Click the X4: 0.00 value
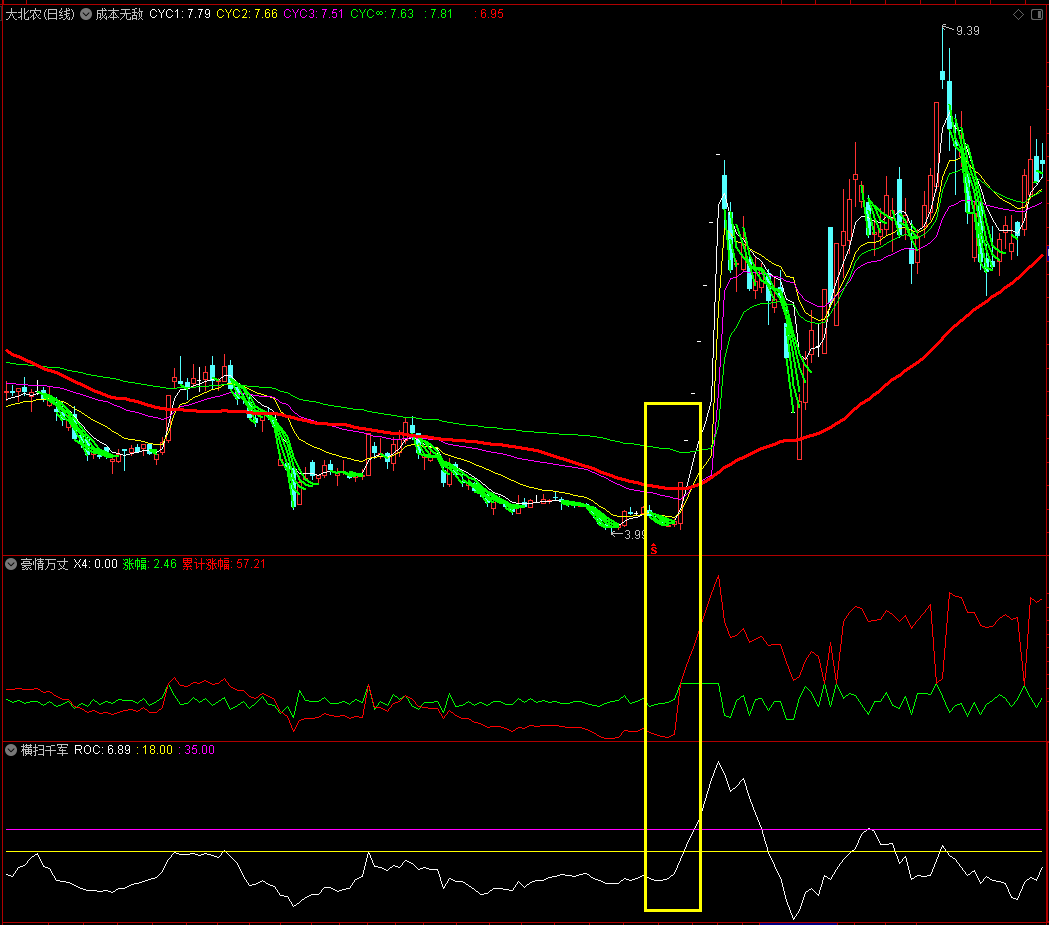 point(95,564)
